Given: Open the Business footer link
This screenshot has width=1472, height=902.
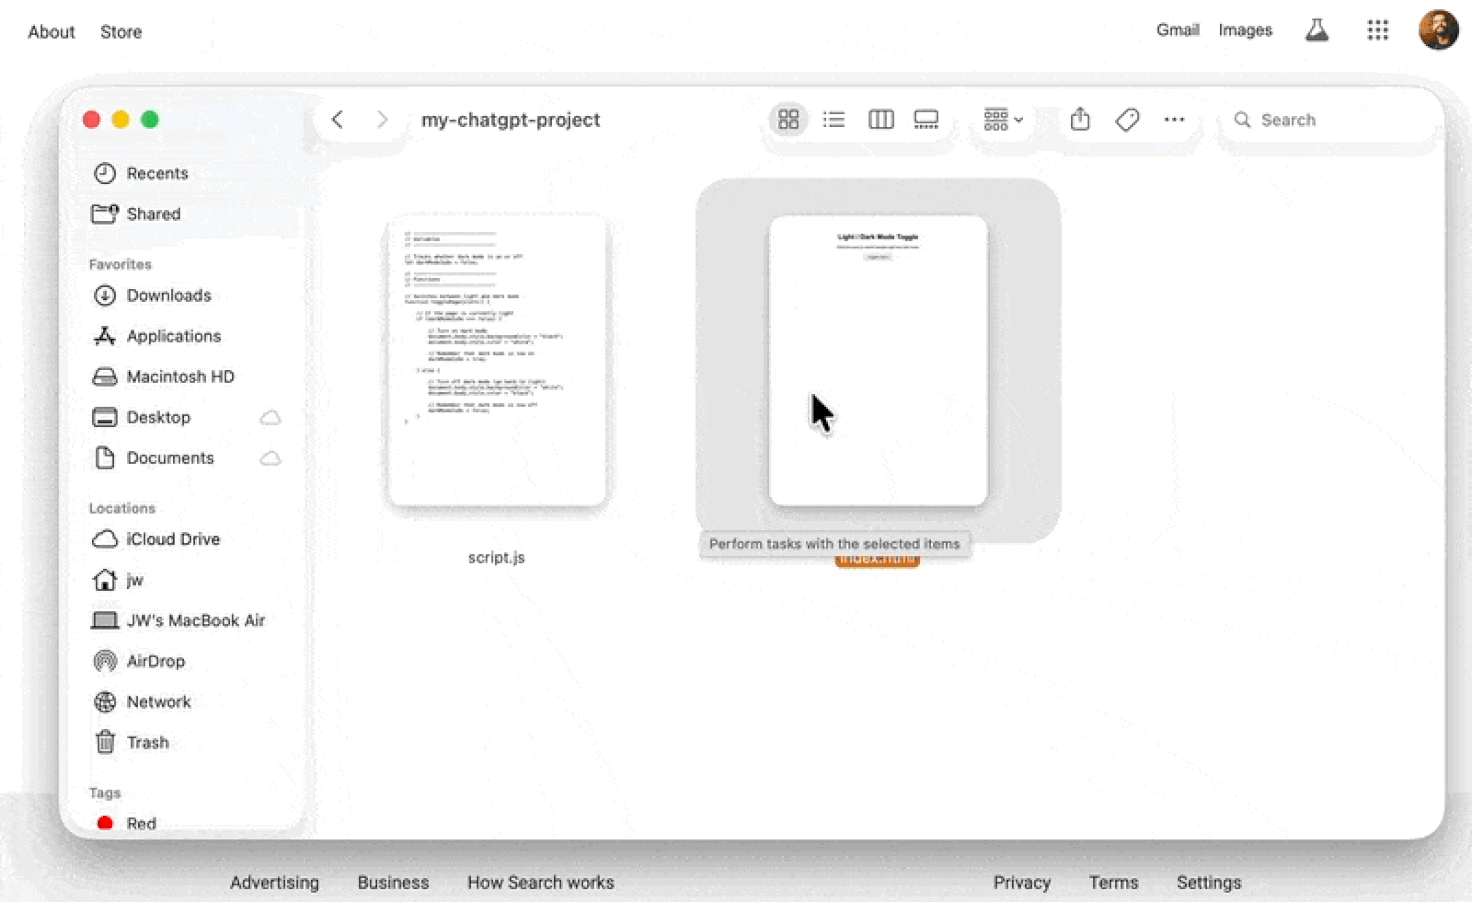Looking at the screenshot, I should pos(393,883).
